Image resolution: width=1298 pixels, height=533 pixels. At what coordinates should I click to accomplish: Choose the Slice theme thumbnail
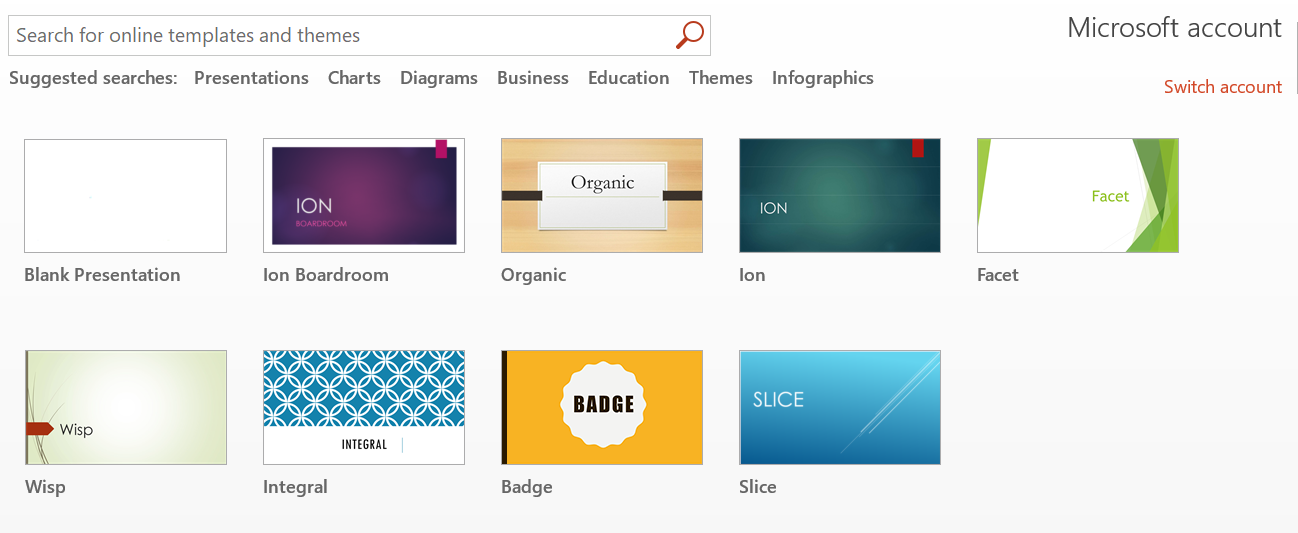click(840, 407)
